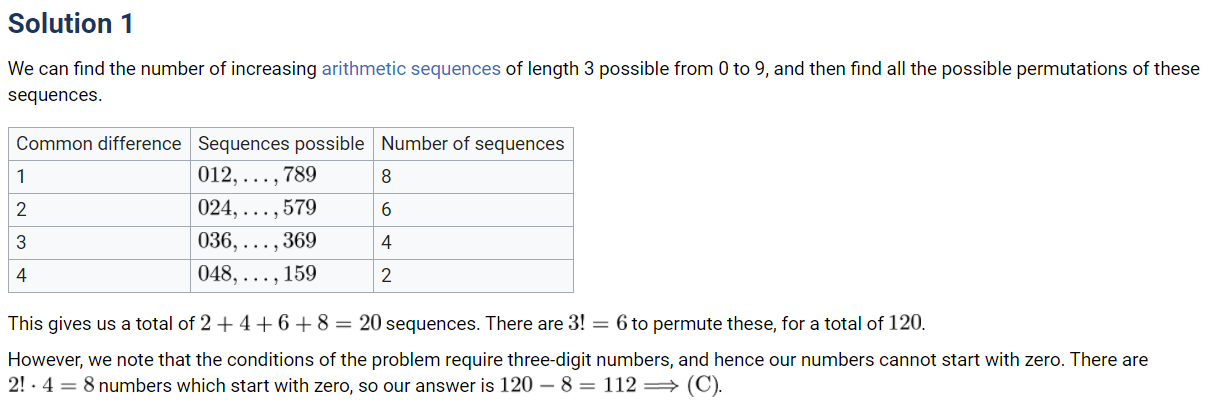Image resolution: width=1215 pixels, height=406 pixels.
Task: Select the Common difference column header
Action: (x=99, y=144)
